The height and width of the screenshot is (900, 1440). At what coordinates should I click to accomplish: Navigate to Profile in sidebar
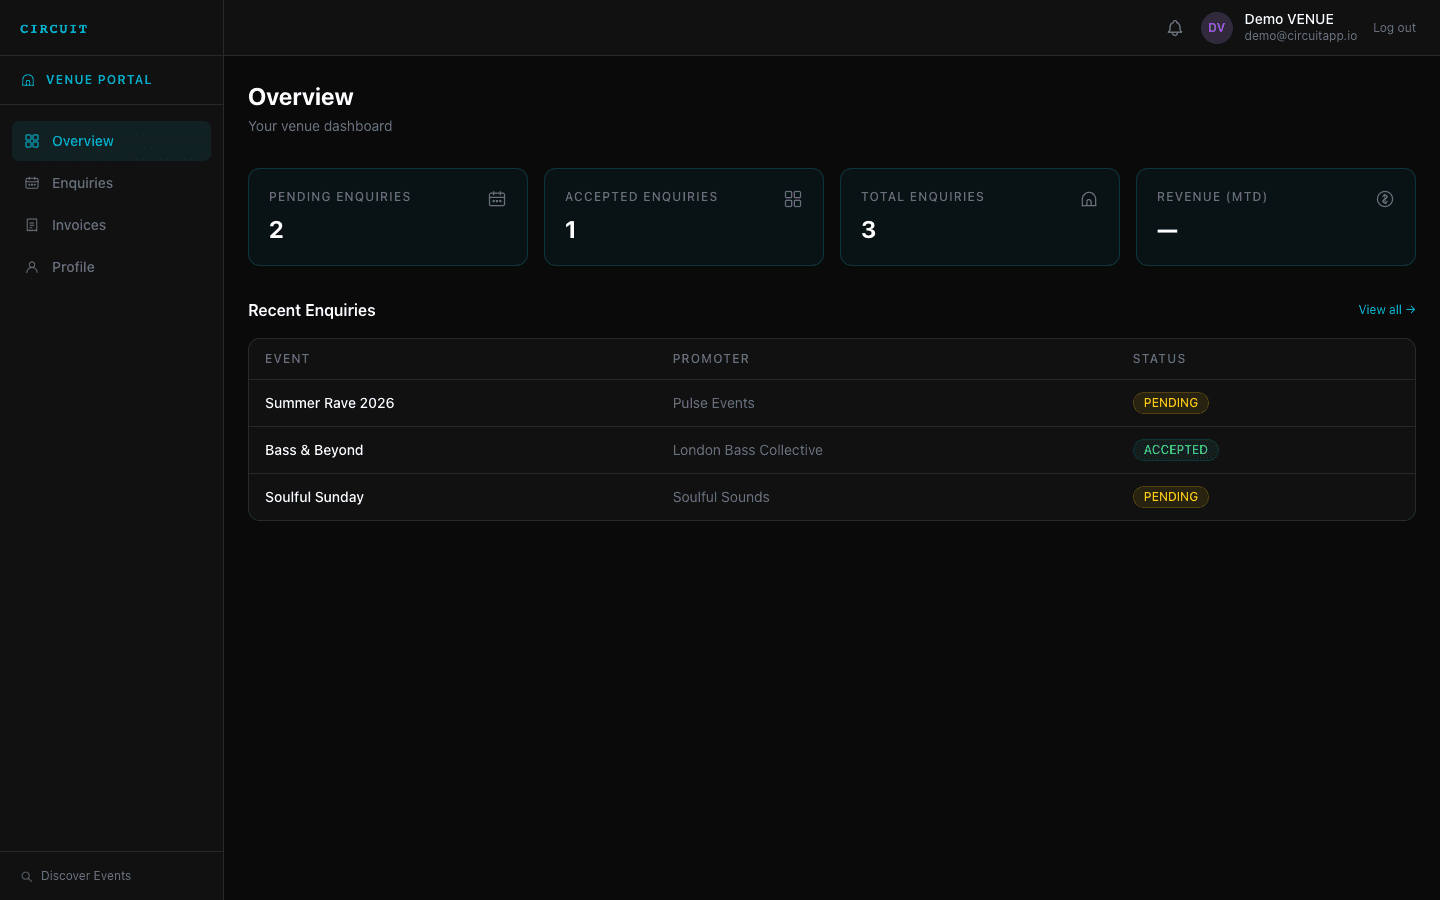point(111,267)
